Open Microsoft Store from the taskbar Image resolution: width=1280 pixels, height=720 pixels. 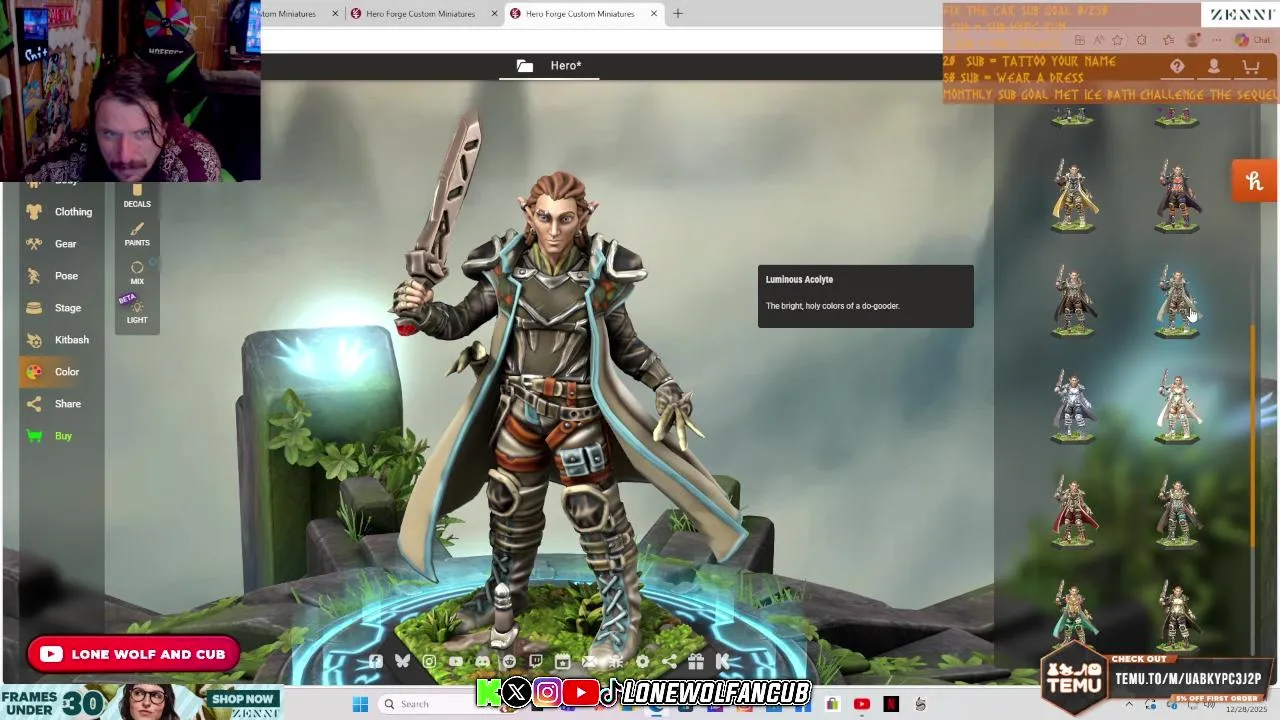point(832,704)
